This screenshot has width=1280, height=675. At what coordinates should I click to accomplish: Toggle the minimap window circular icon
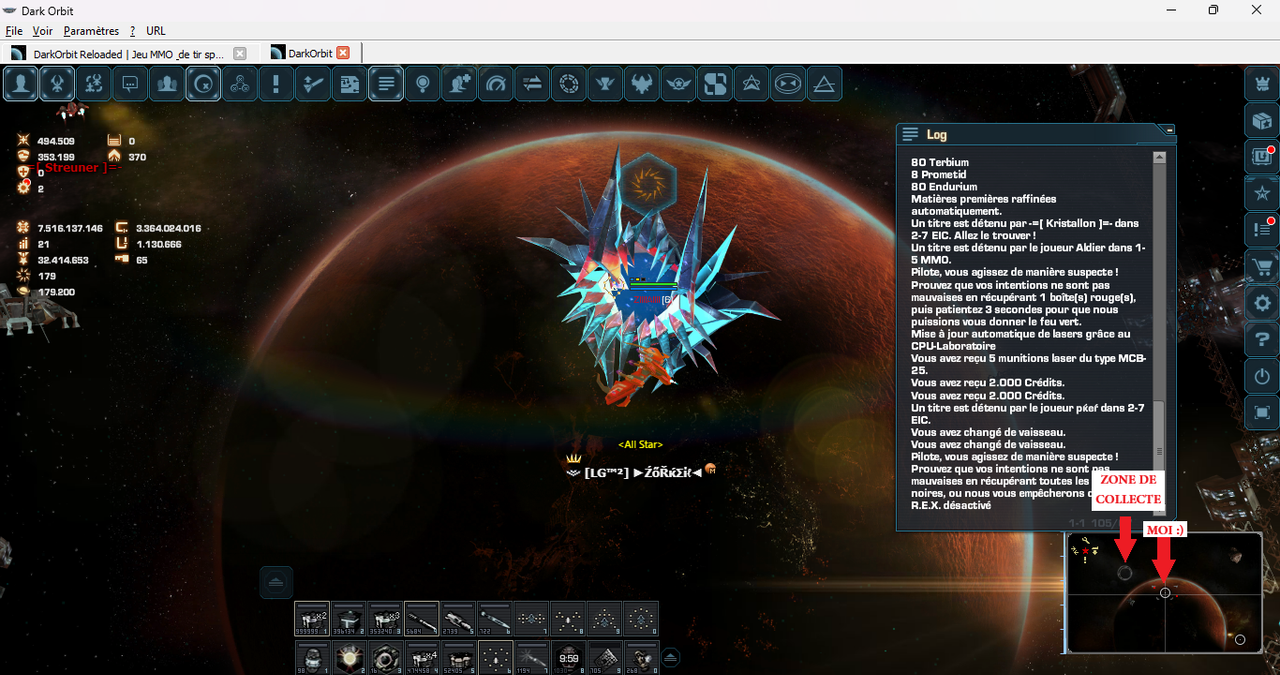[x=203, y=84]
